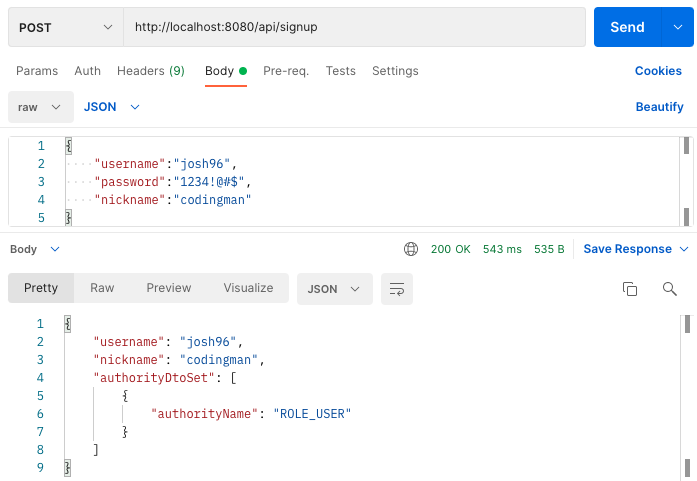Select the Pretty response view

coord(41,288)
